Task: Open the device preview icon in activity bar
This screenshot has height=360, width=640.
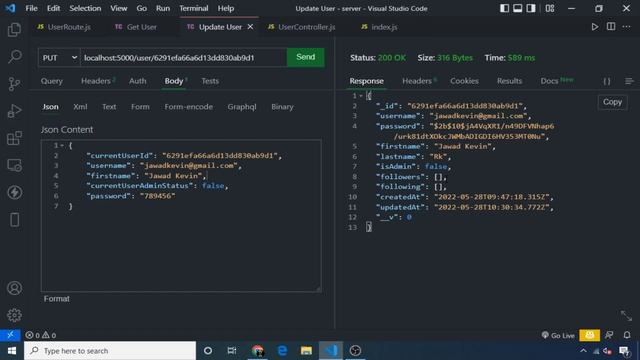Action: (x=14, y=220)
